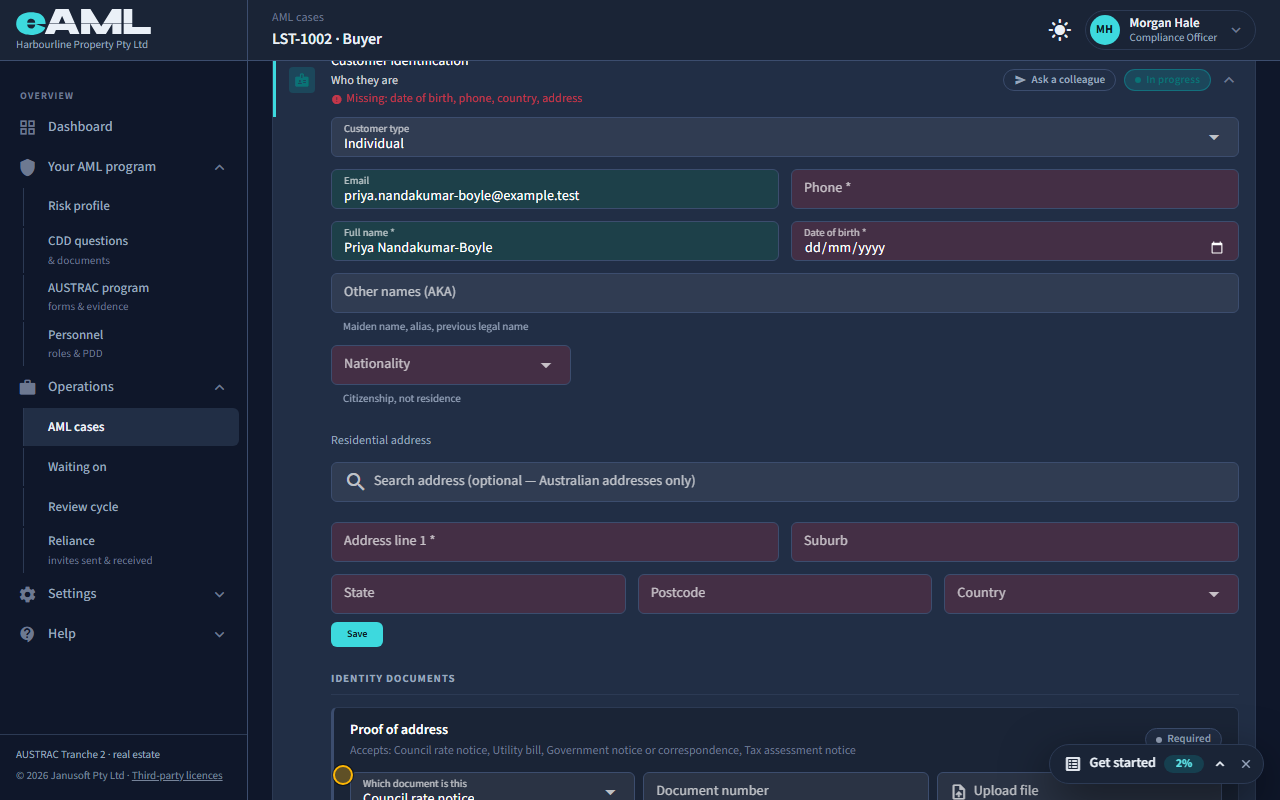The height and width of the screenshot is (800, 1280).
Task: Click the orange circle marker beside Proof of address
Action: coord(343,775)
